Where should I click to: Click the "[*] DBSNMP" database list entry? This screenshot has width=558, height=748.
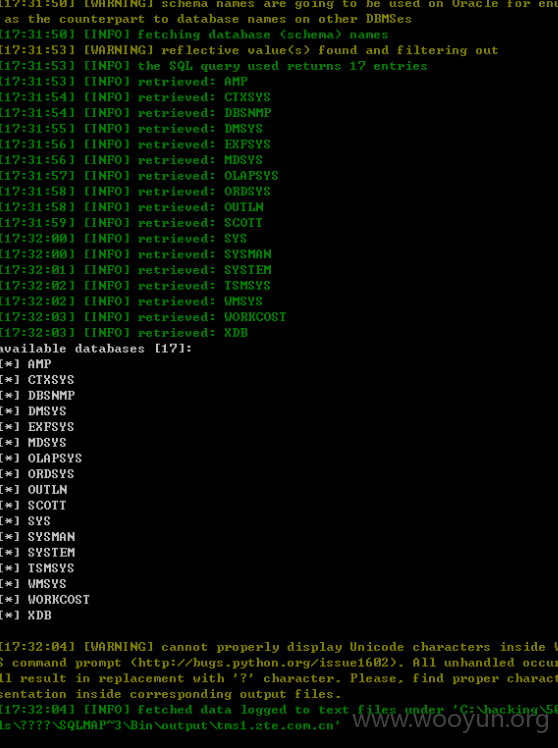pyautogui.click(x=38, y=396)
